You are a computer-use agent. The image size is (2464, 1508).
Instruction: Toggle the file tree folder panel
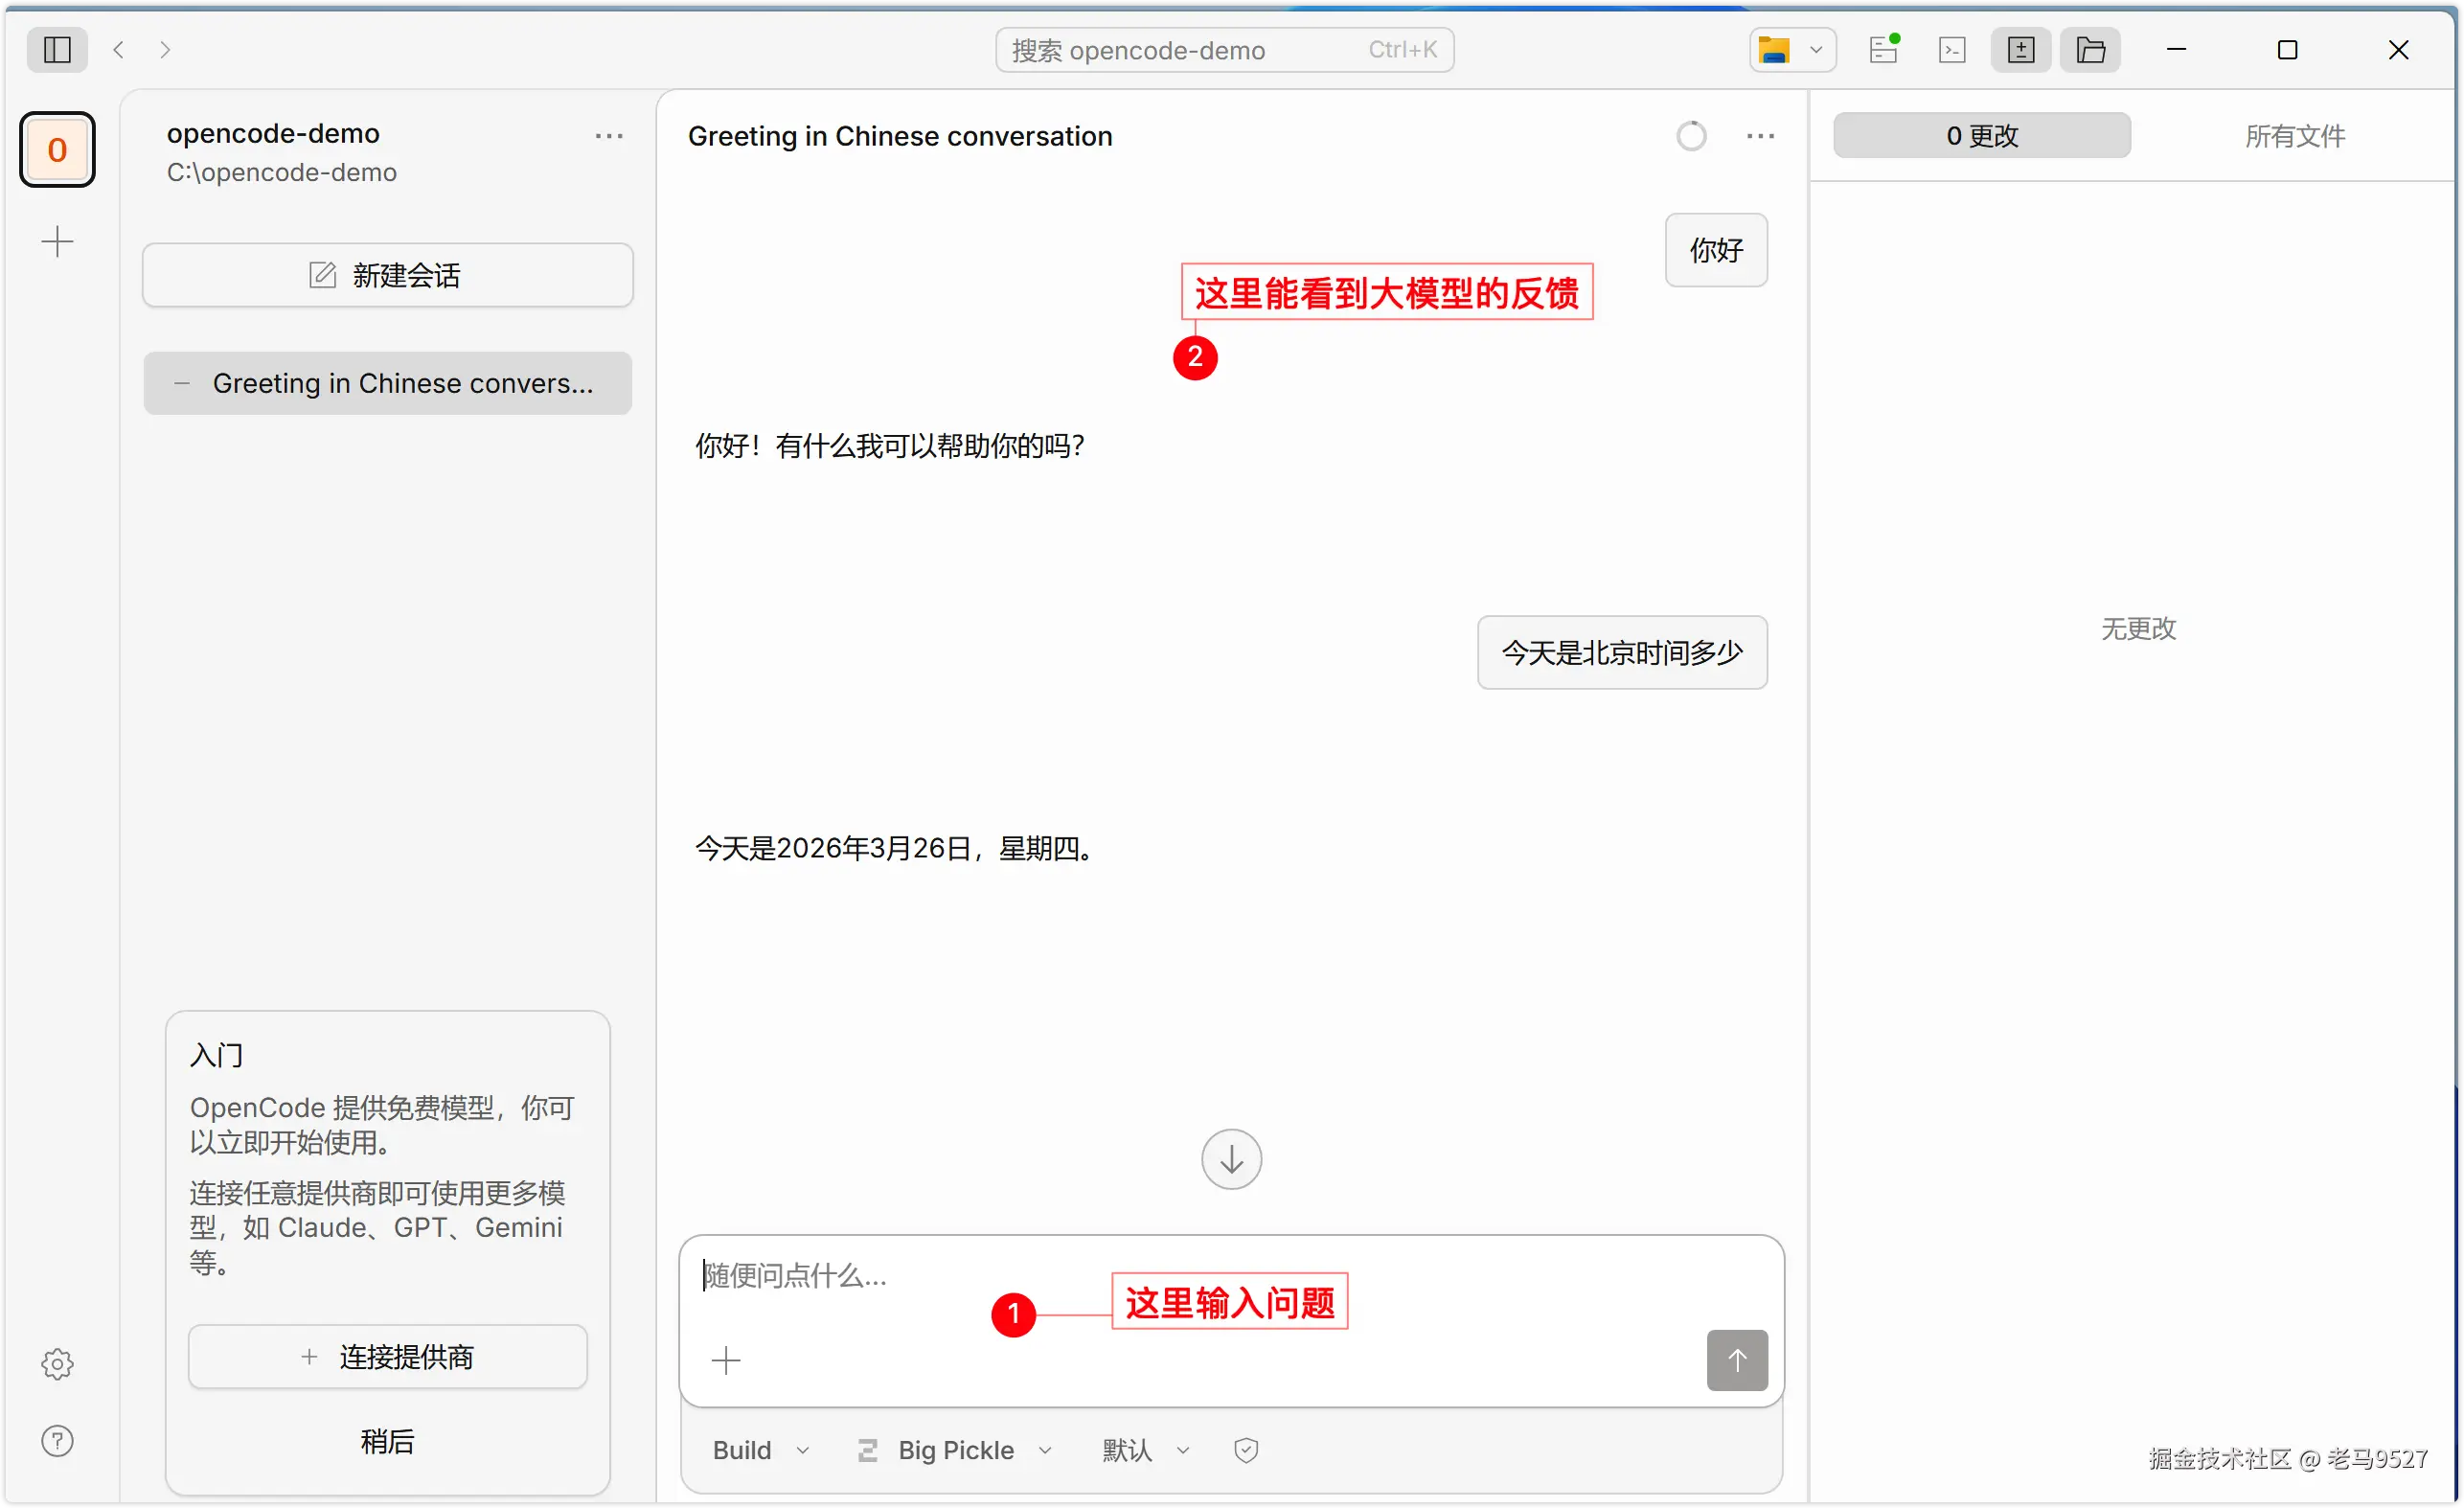click(2090, 49)
